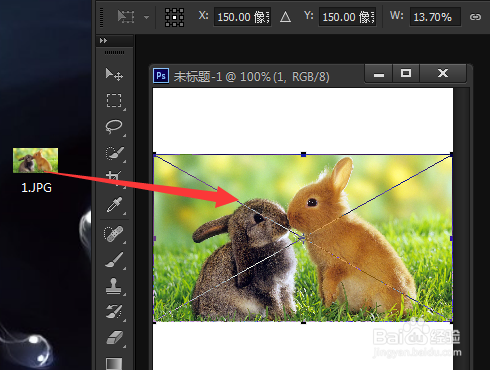Select the Lasso tool
This screenshot has height=370, width=490.
[x=114, y=126]
